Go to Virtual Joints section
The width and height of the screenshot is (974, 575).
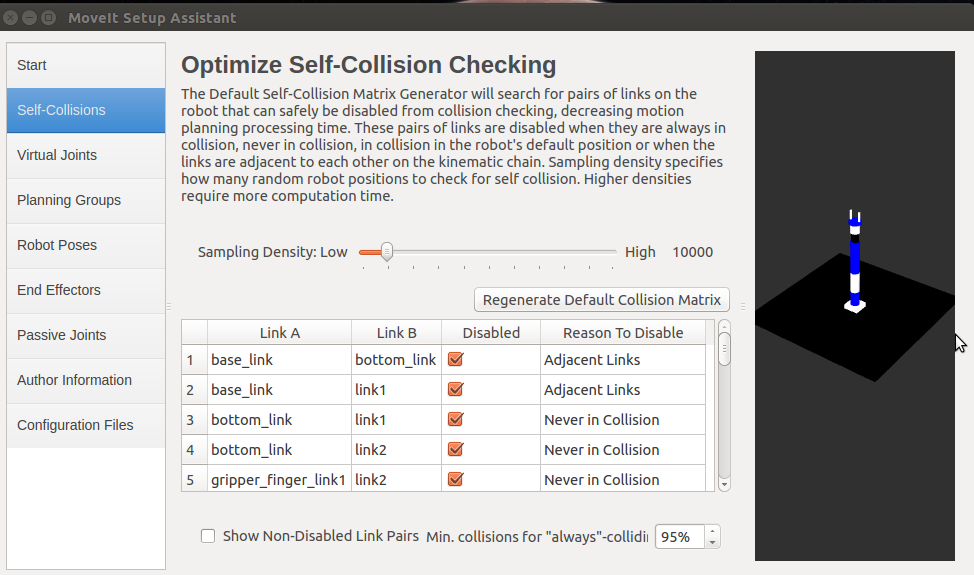(x=86, y=155)
